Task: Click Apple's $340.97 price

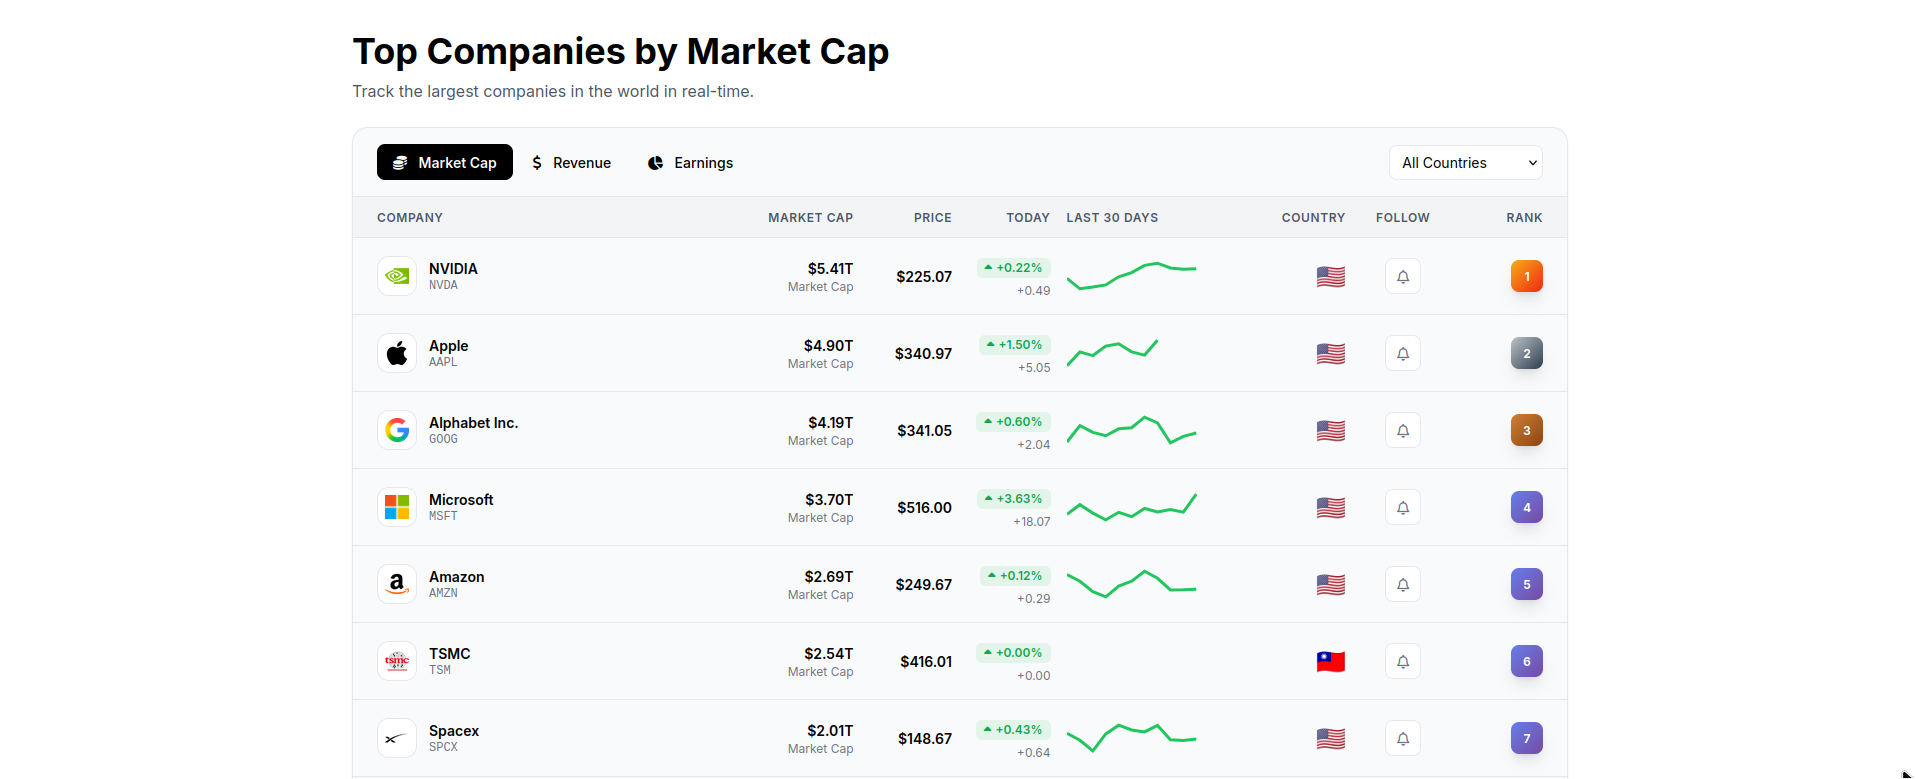Action: pyautogui.click(x=923, y=353)
